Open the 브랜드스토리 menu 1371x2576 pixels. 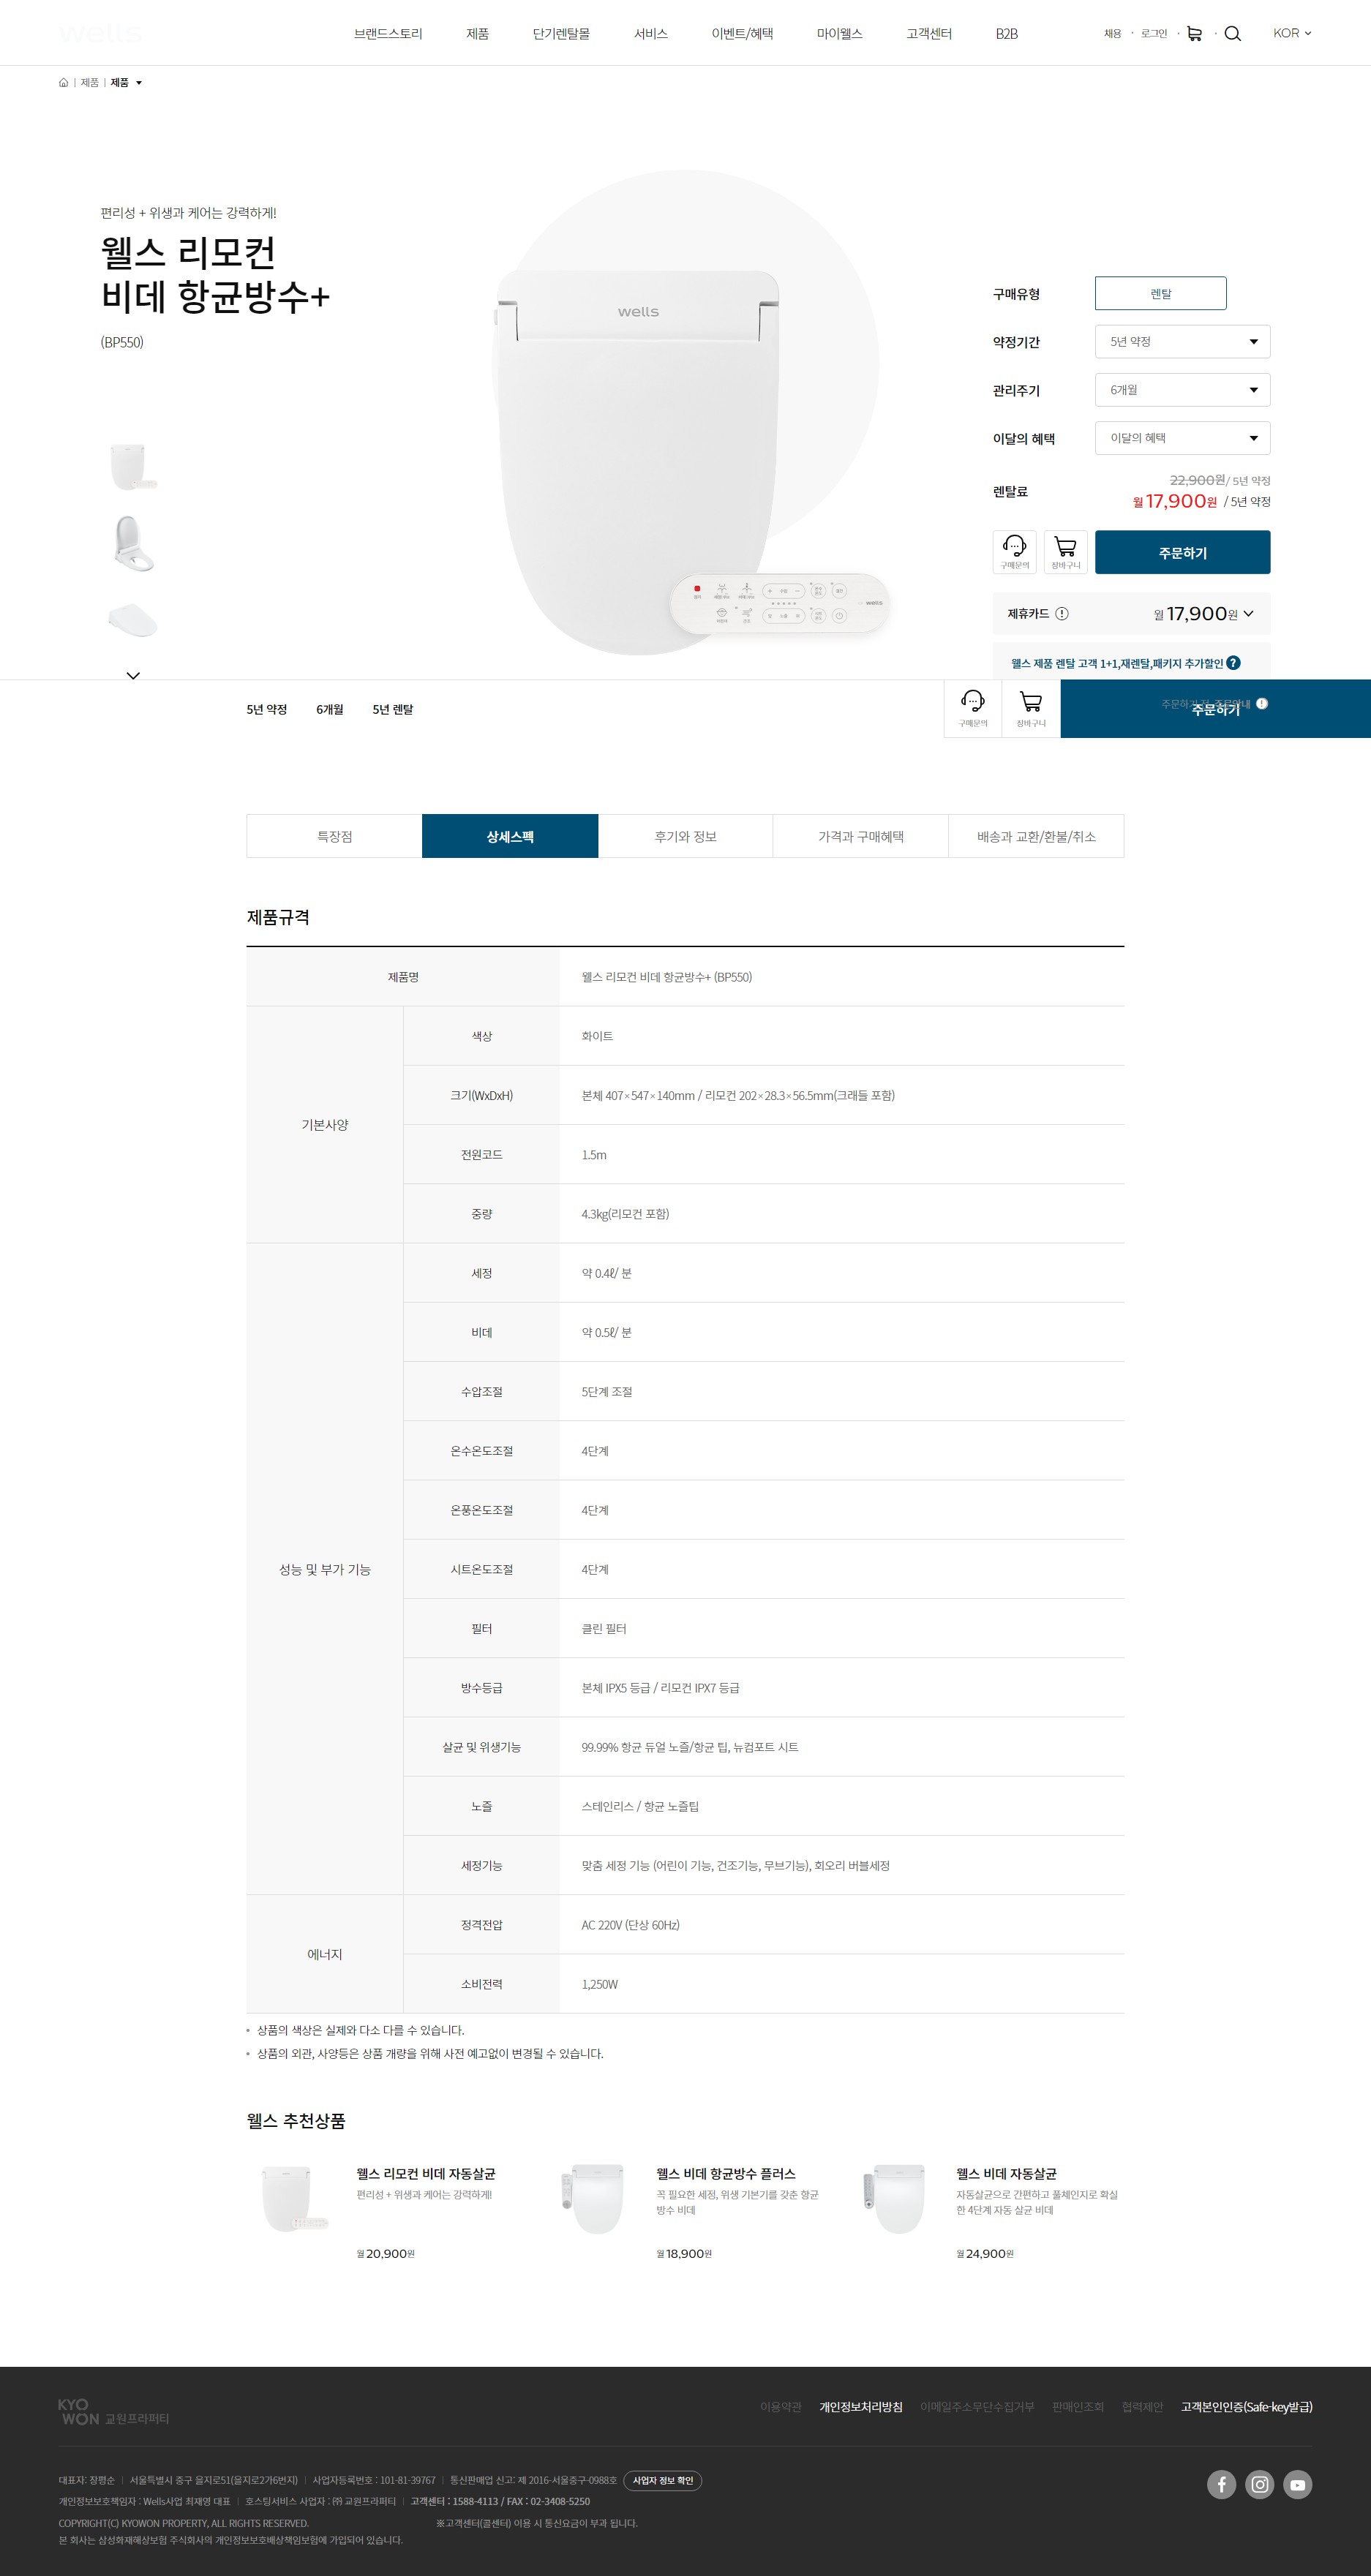(388, 34)
